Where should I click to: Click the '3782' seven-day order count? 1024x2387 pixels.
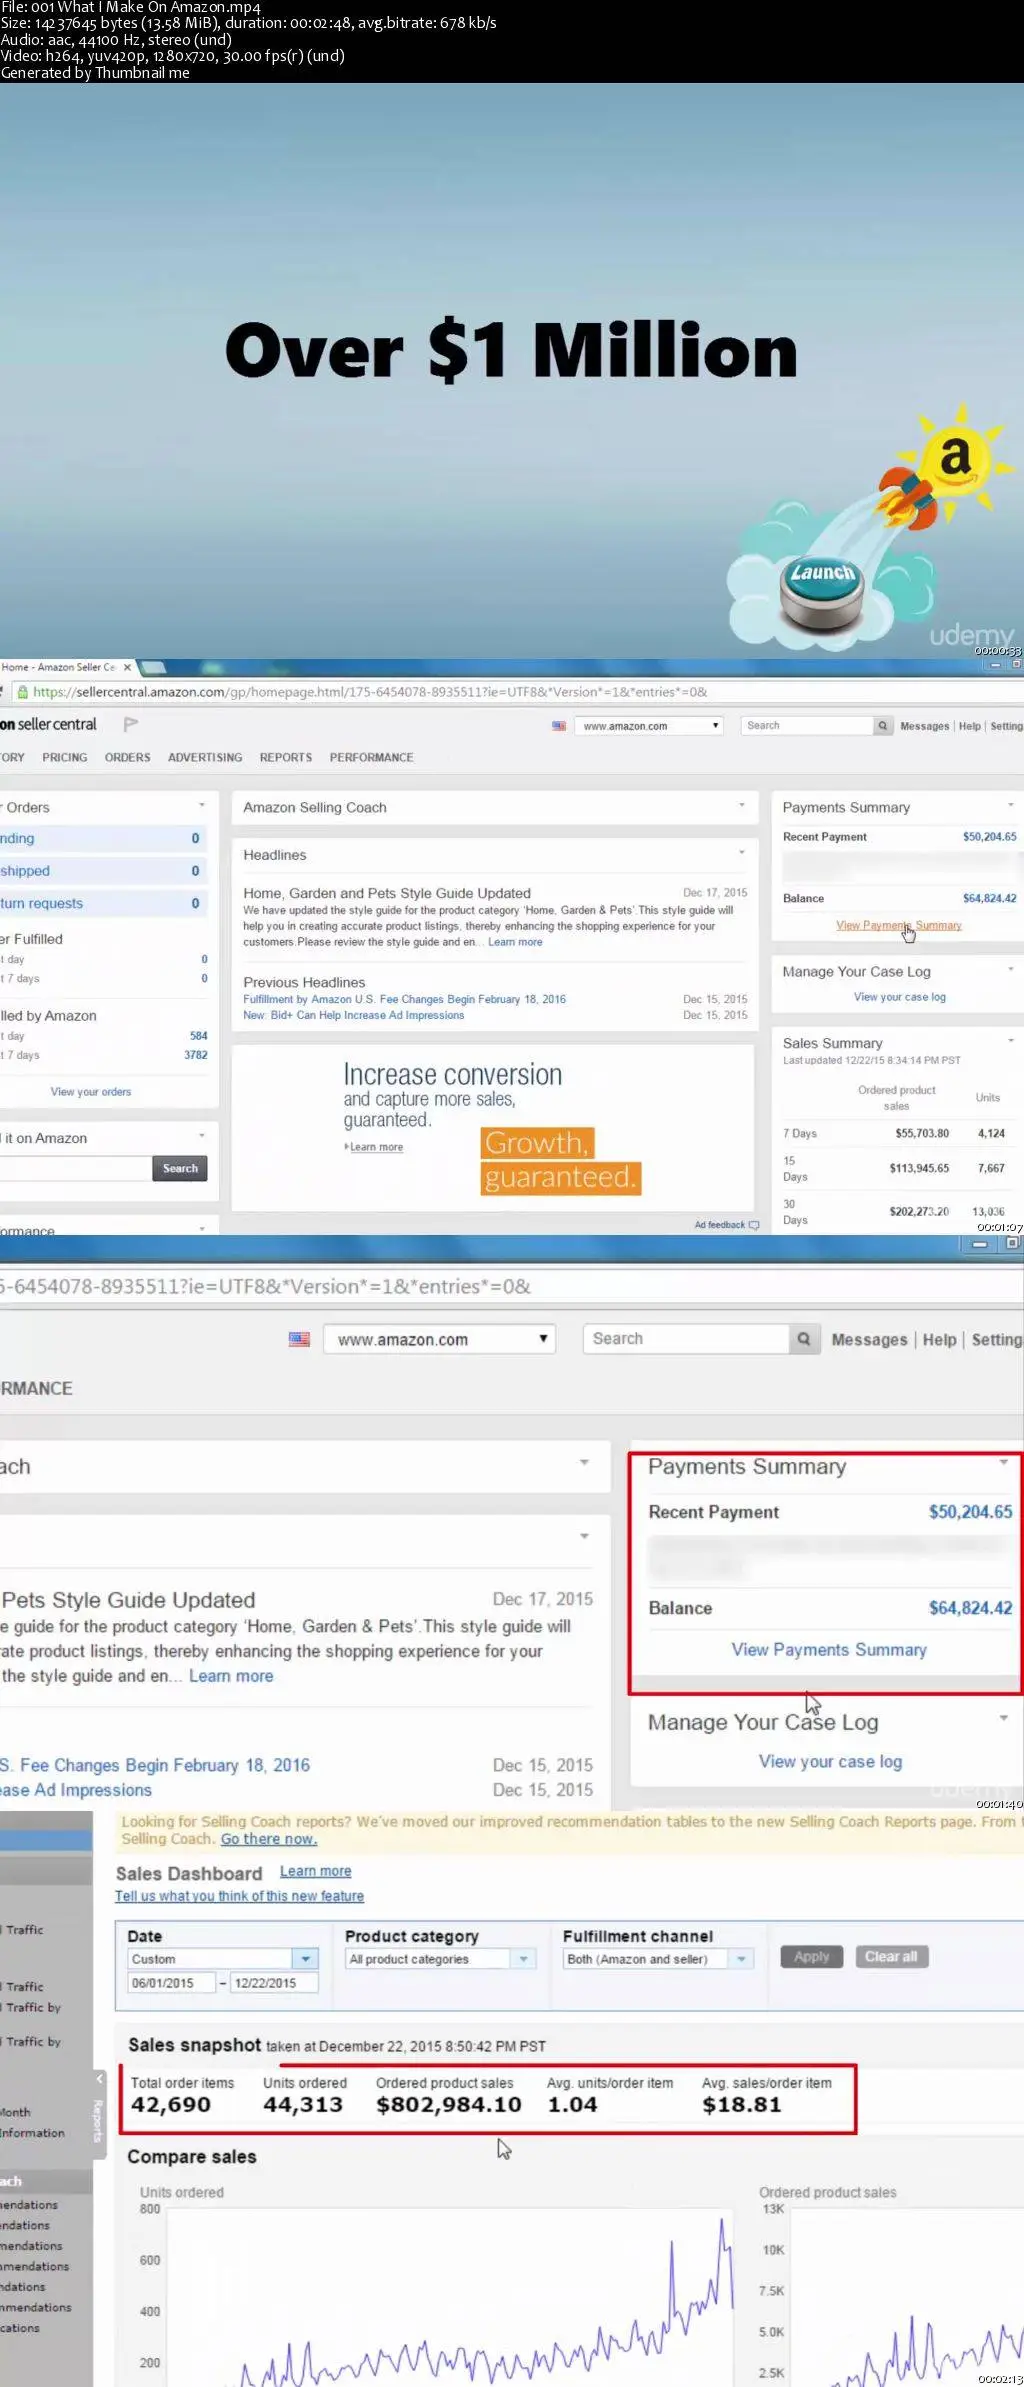click(x=196, y=1055)
